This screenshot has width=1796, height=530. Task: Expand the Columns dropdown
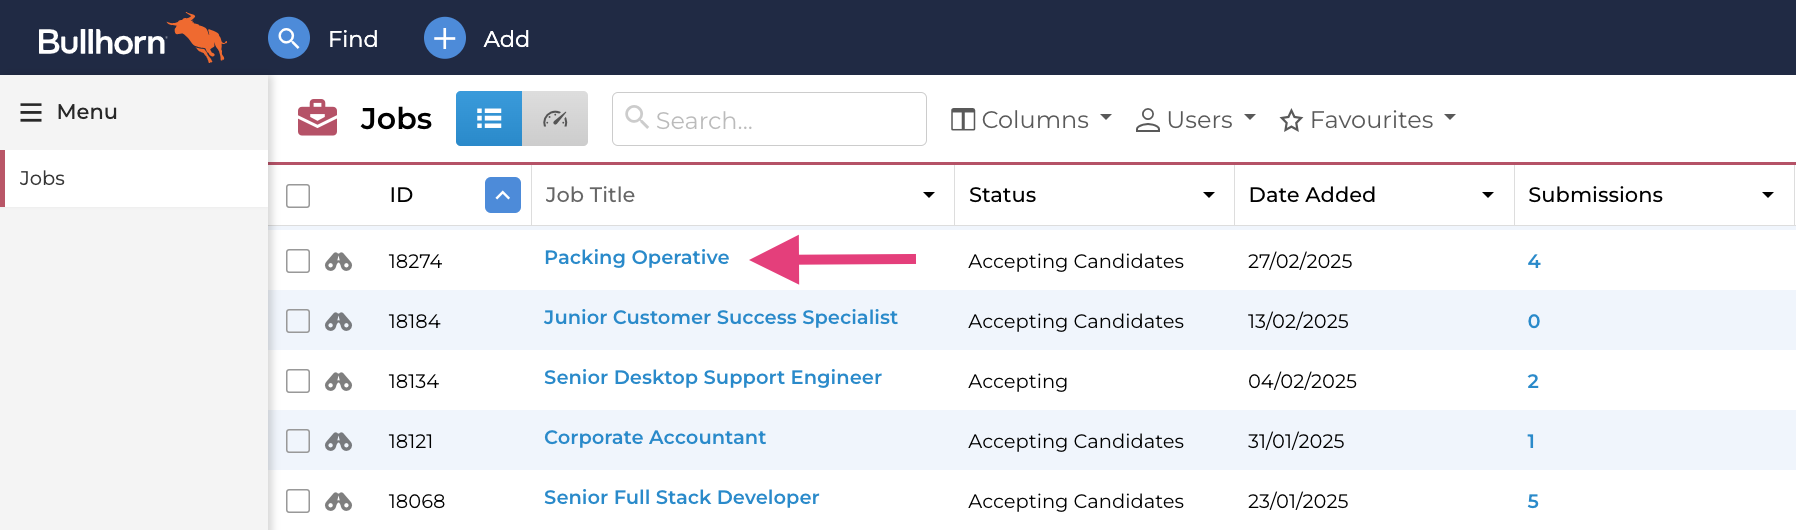(x=1031, y=119)
